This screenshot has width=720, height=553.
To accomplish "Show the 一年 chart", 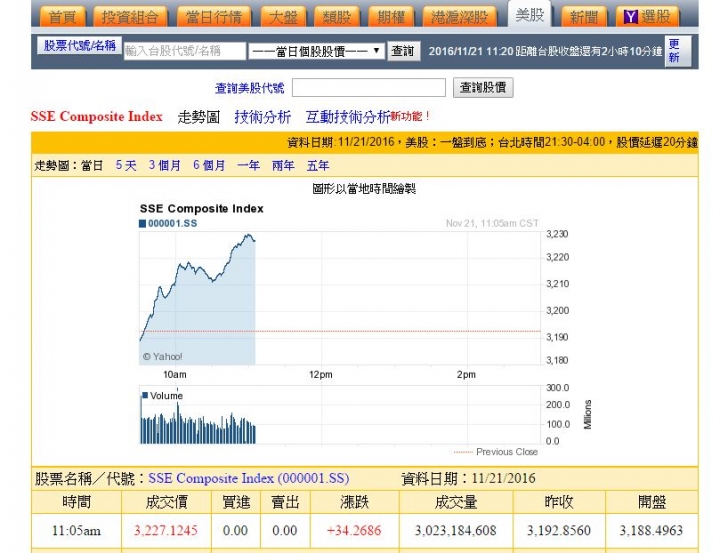I will tap(248, 165).
